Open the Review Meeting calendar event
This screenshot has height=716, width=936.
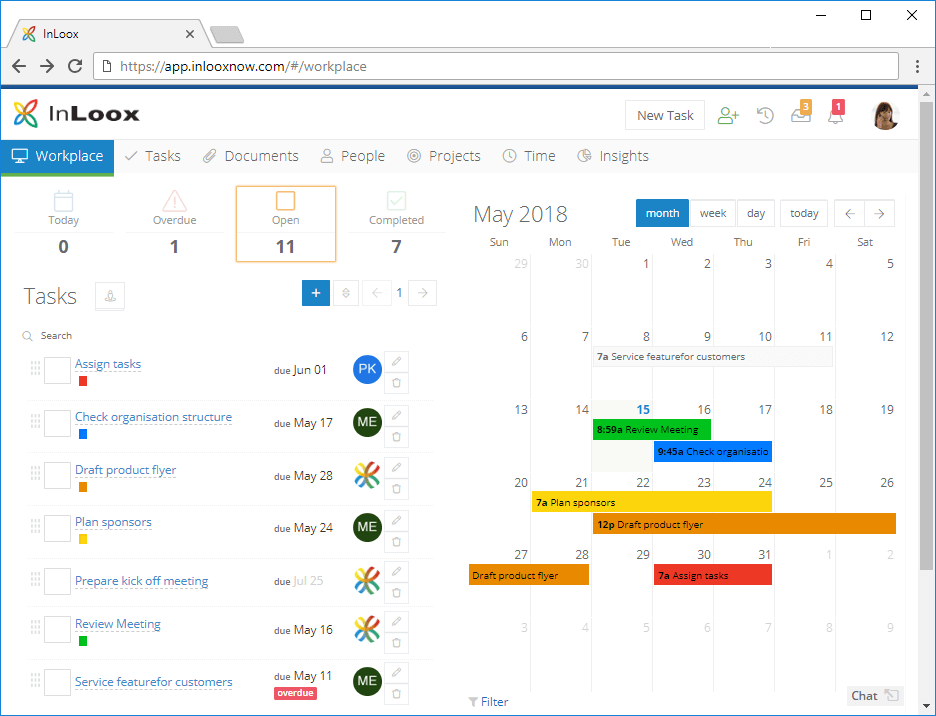652,429
